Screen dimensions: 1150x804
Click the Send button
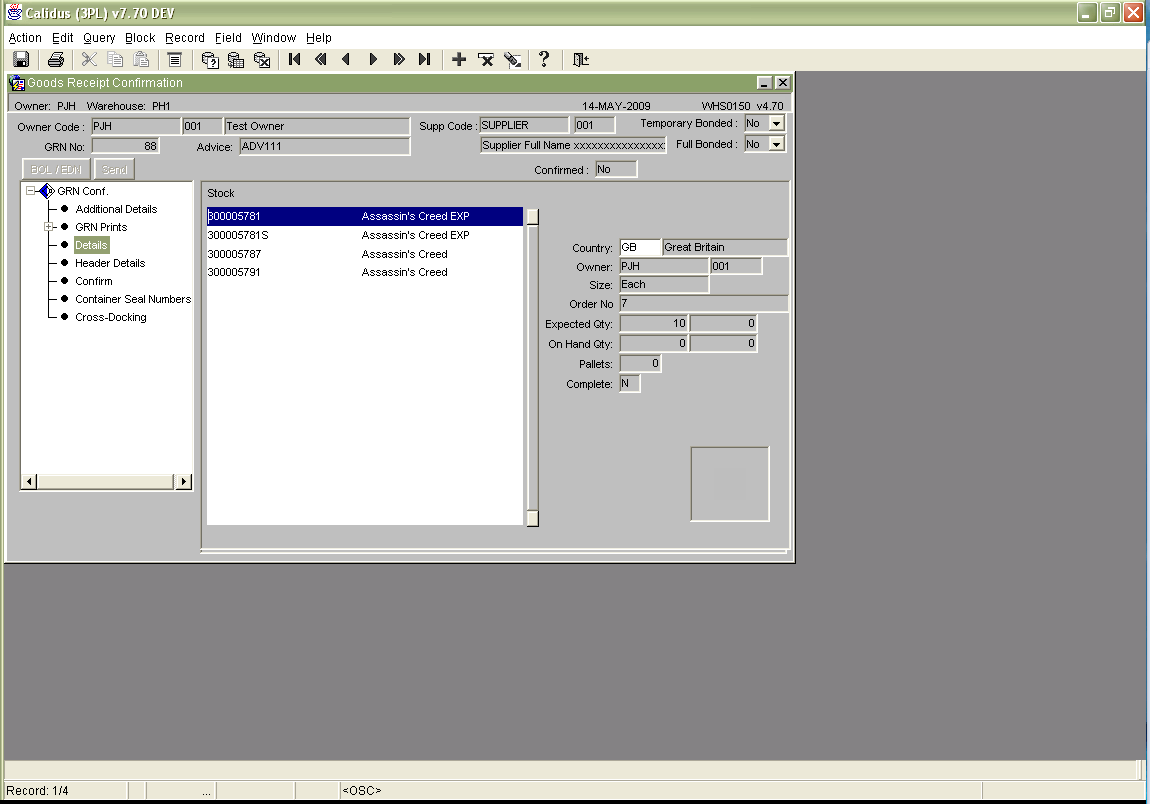[x=114, y=169]
